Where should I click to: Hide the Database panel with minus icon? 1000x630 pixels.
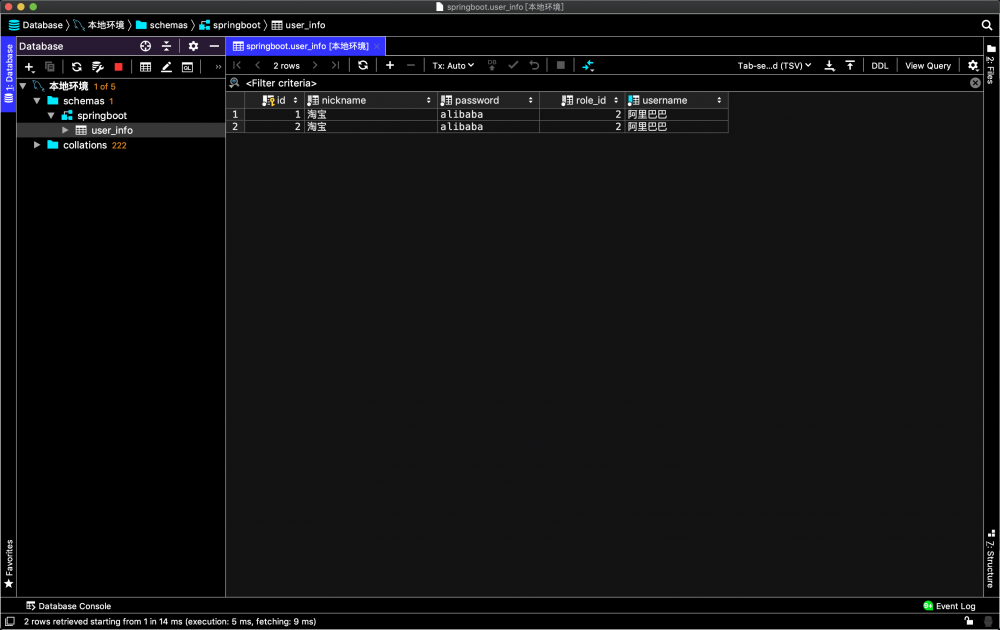click(x=214, y=46)
